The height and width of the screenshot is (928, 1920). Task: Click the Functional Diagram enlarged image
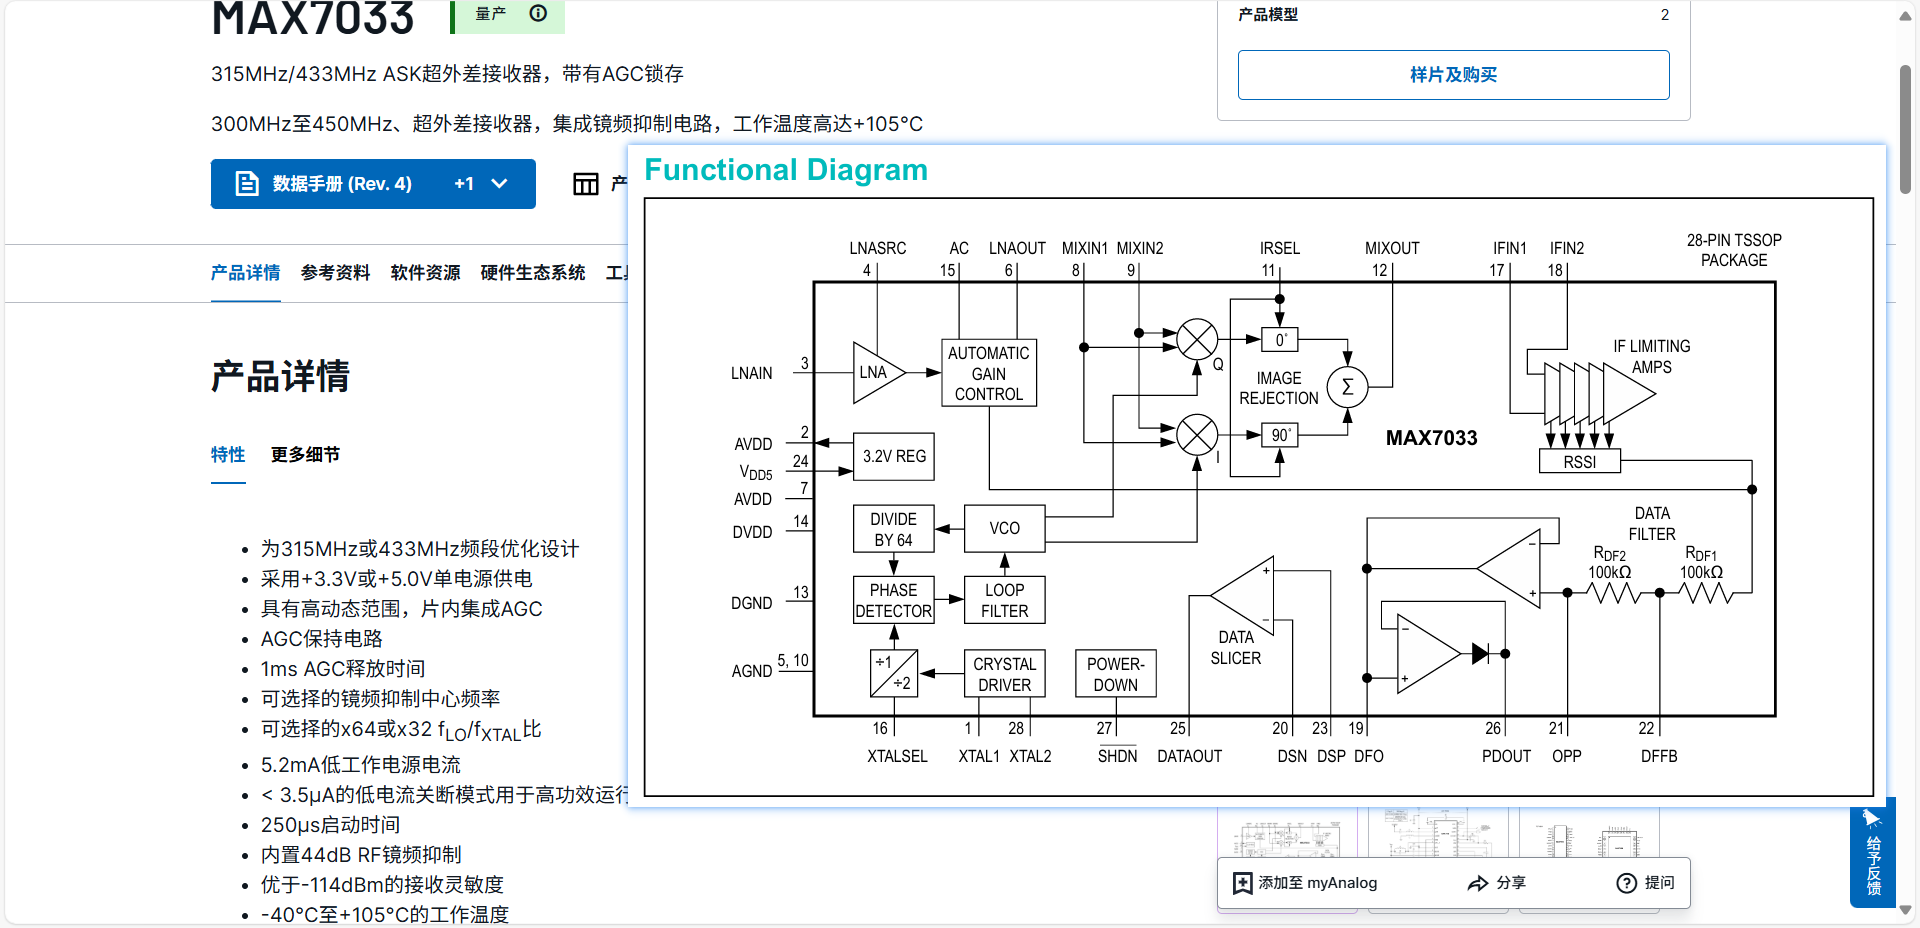click(x=1257, y=476)
